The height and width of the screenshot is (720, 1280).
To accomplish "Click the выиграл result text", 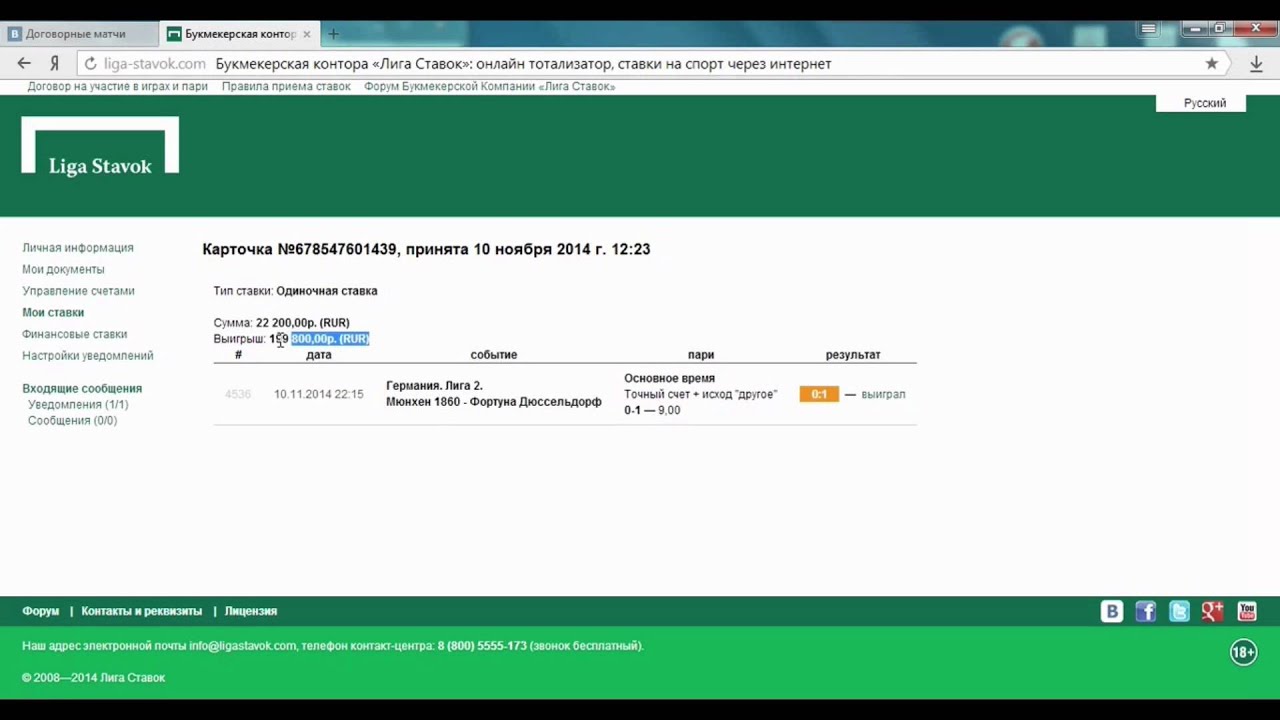I will point(883,394).
